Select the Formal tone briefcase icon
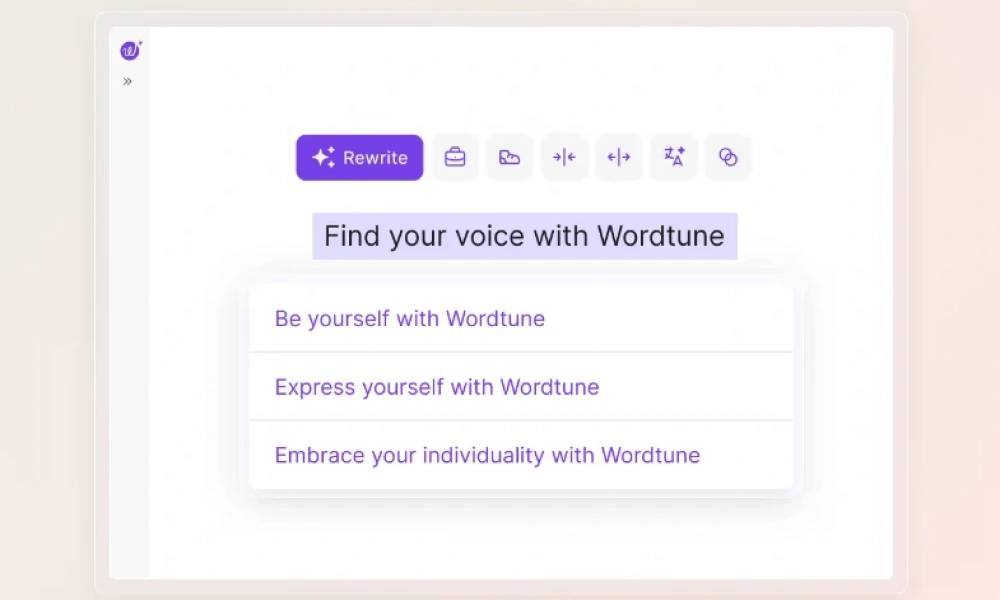The width and height of the screenshot is (1000, 600). (455, 157)
